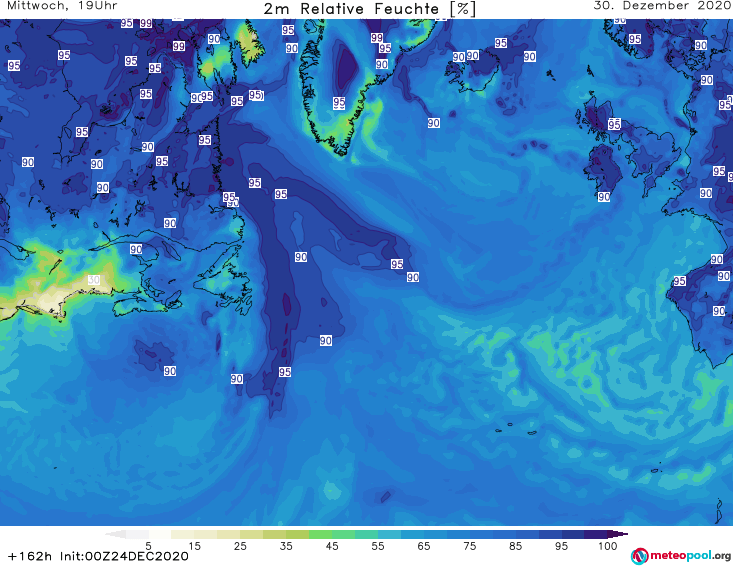
Task: Click the colorbar value '45'
Action: 332,546
